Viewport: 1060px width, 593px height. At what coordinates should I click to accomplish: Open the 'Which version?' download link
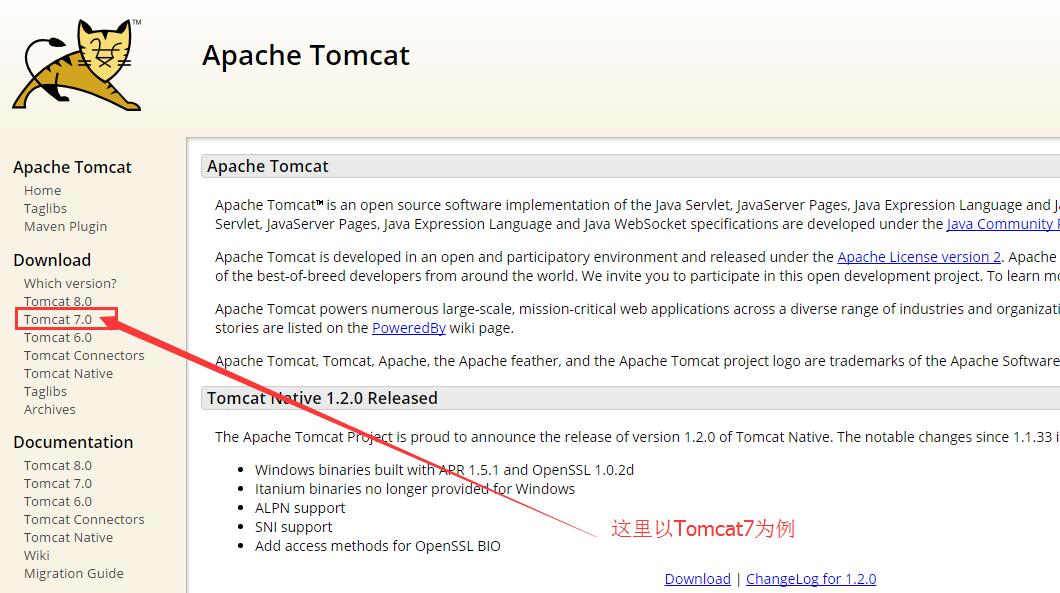[x=70, y=283]
